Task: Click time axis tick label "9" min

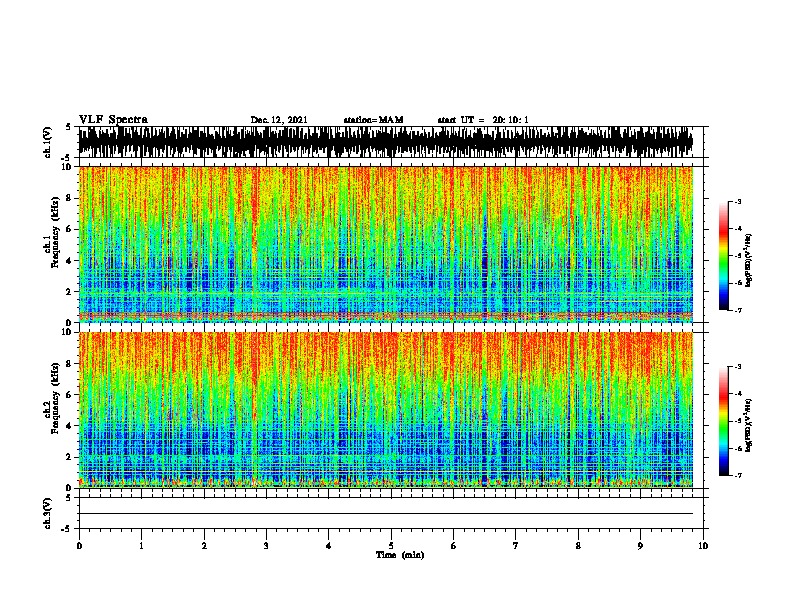Action: 640,546
